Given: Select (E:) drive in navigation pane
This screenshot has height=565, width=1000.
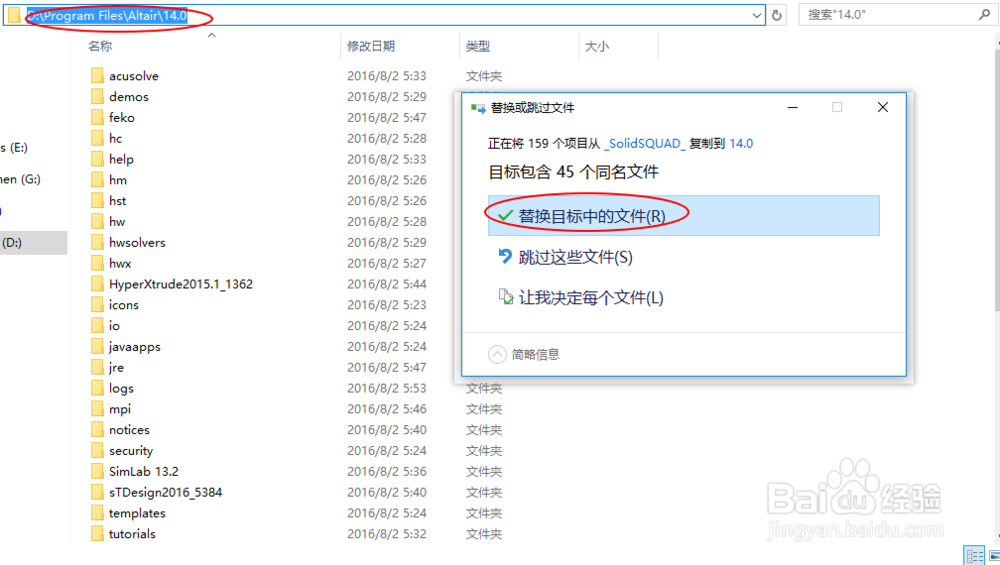Looking at the screenshot, I should tap(14, 148).
